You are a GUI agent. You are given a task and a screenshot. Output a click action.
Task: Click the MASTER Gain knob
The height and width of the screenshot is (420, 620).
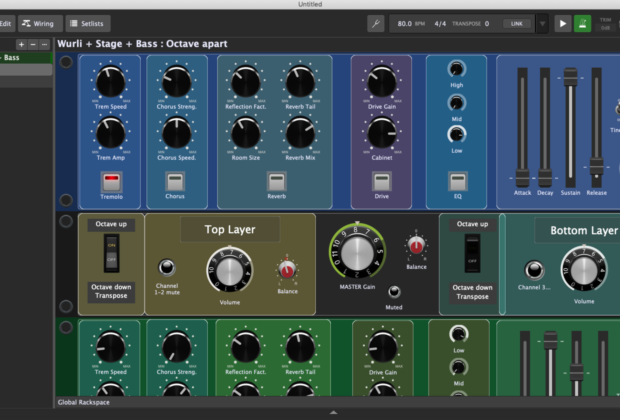(x=357, y=253)
